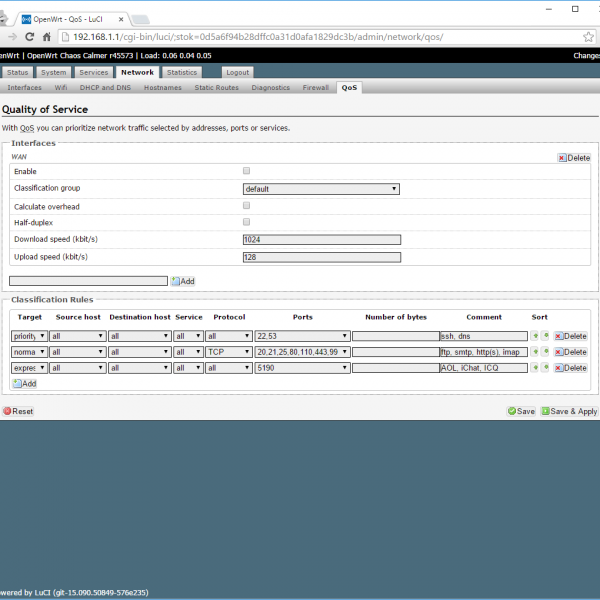Delete the ssh, dns classification rule
This screenshot has width=600, height=600.
(x=570, y=337)
